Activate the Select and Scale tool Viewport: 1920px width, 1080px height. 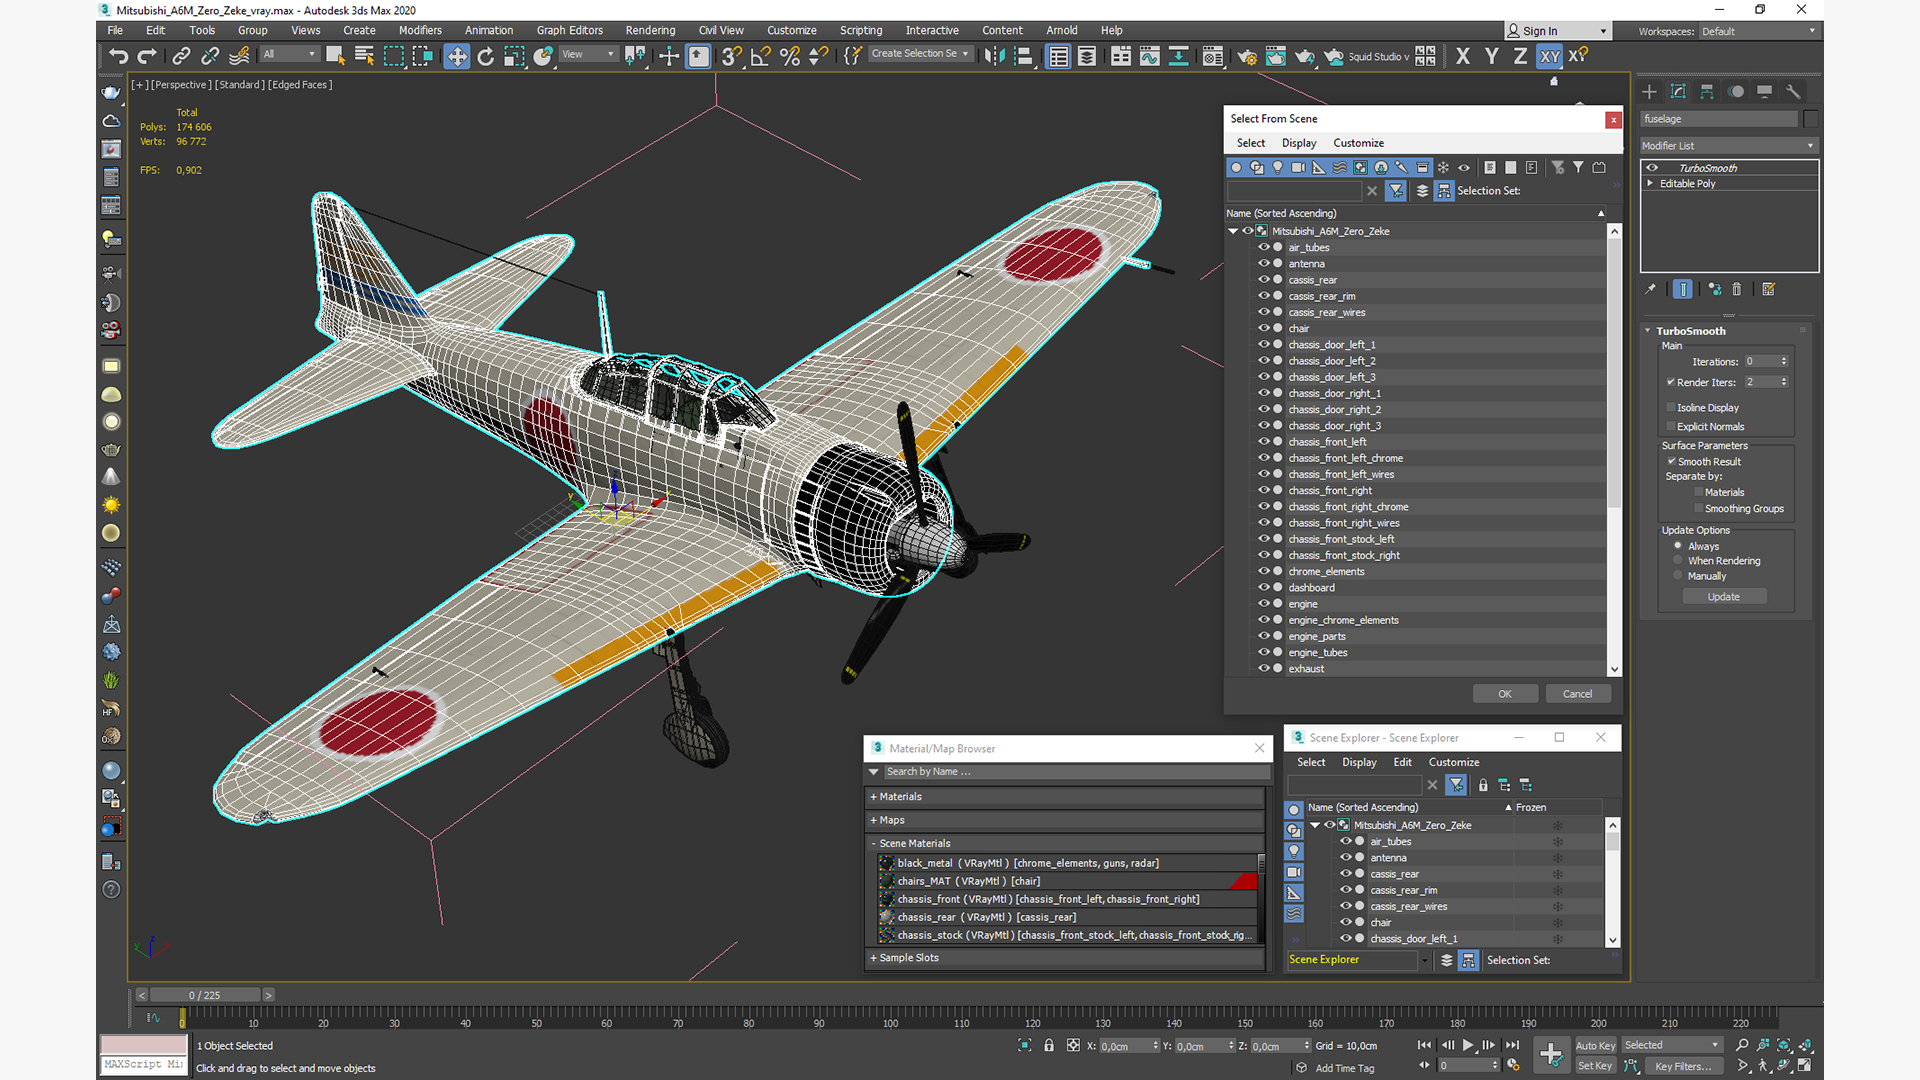514,56
